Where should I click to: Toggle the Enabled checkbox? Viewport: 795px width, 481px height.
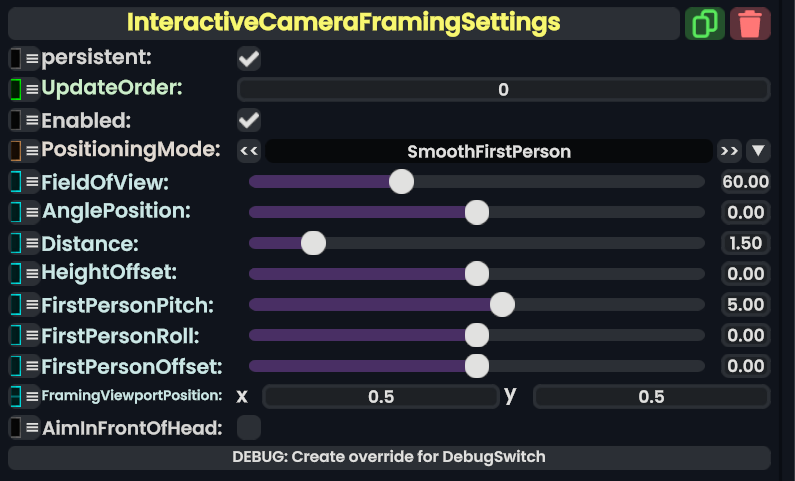249,121
